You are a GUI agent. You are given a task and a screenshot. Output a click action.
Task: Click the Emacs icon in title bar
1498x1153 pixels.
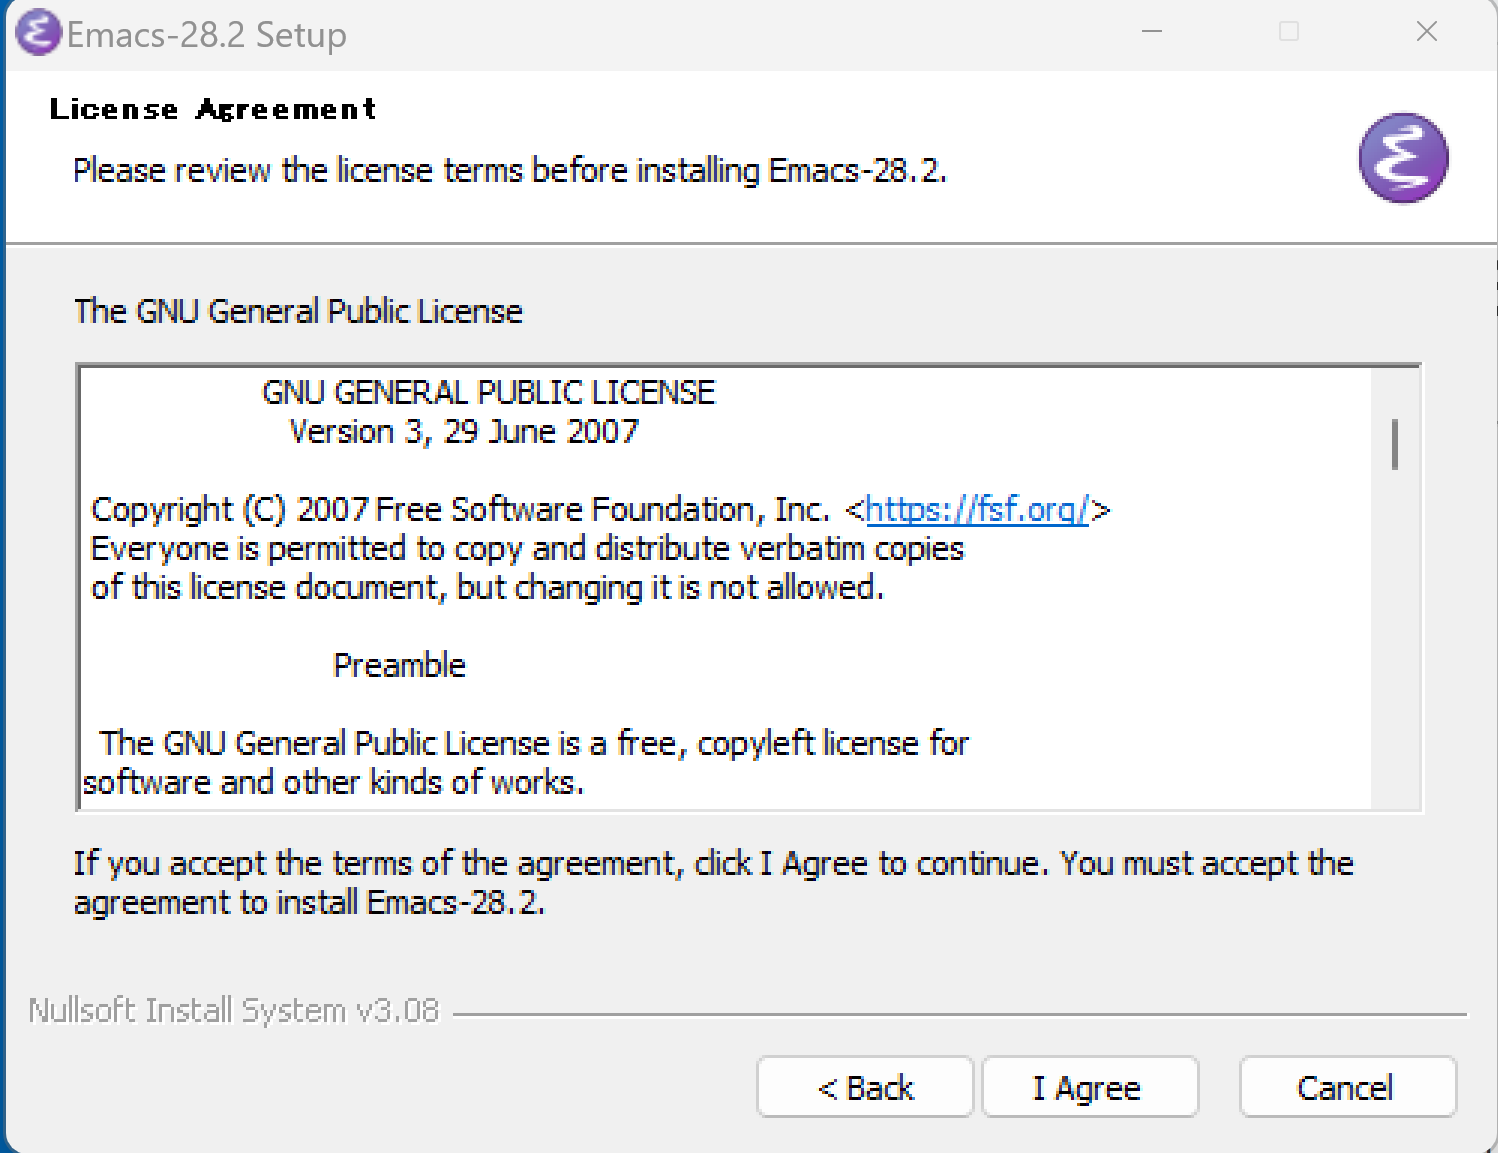click(x=39, y=32)
